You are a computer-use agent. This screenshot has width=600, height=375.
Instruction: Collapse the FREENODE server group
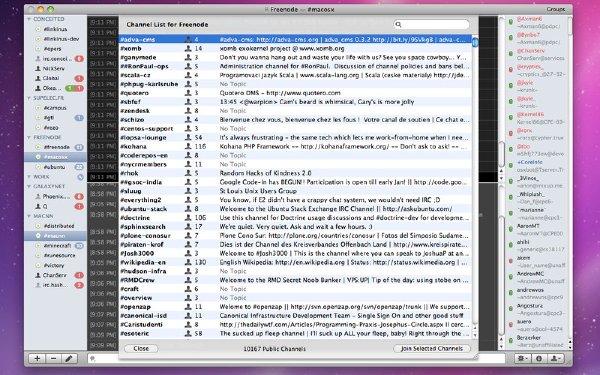point(29,137)
